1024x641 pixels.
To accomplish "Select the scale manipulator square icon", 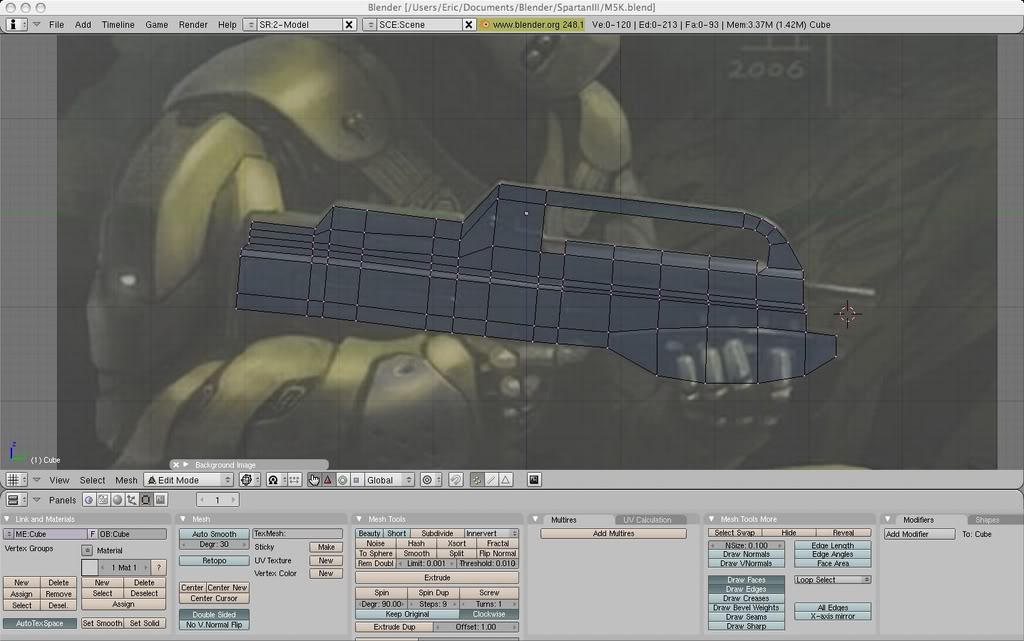I will (x=356, y=480).
